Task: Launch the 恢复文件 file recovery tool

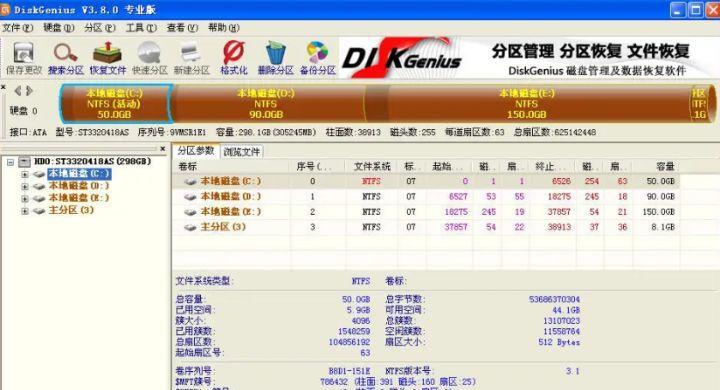Action: (107, 58)
